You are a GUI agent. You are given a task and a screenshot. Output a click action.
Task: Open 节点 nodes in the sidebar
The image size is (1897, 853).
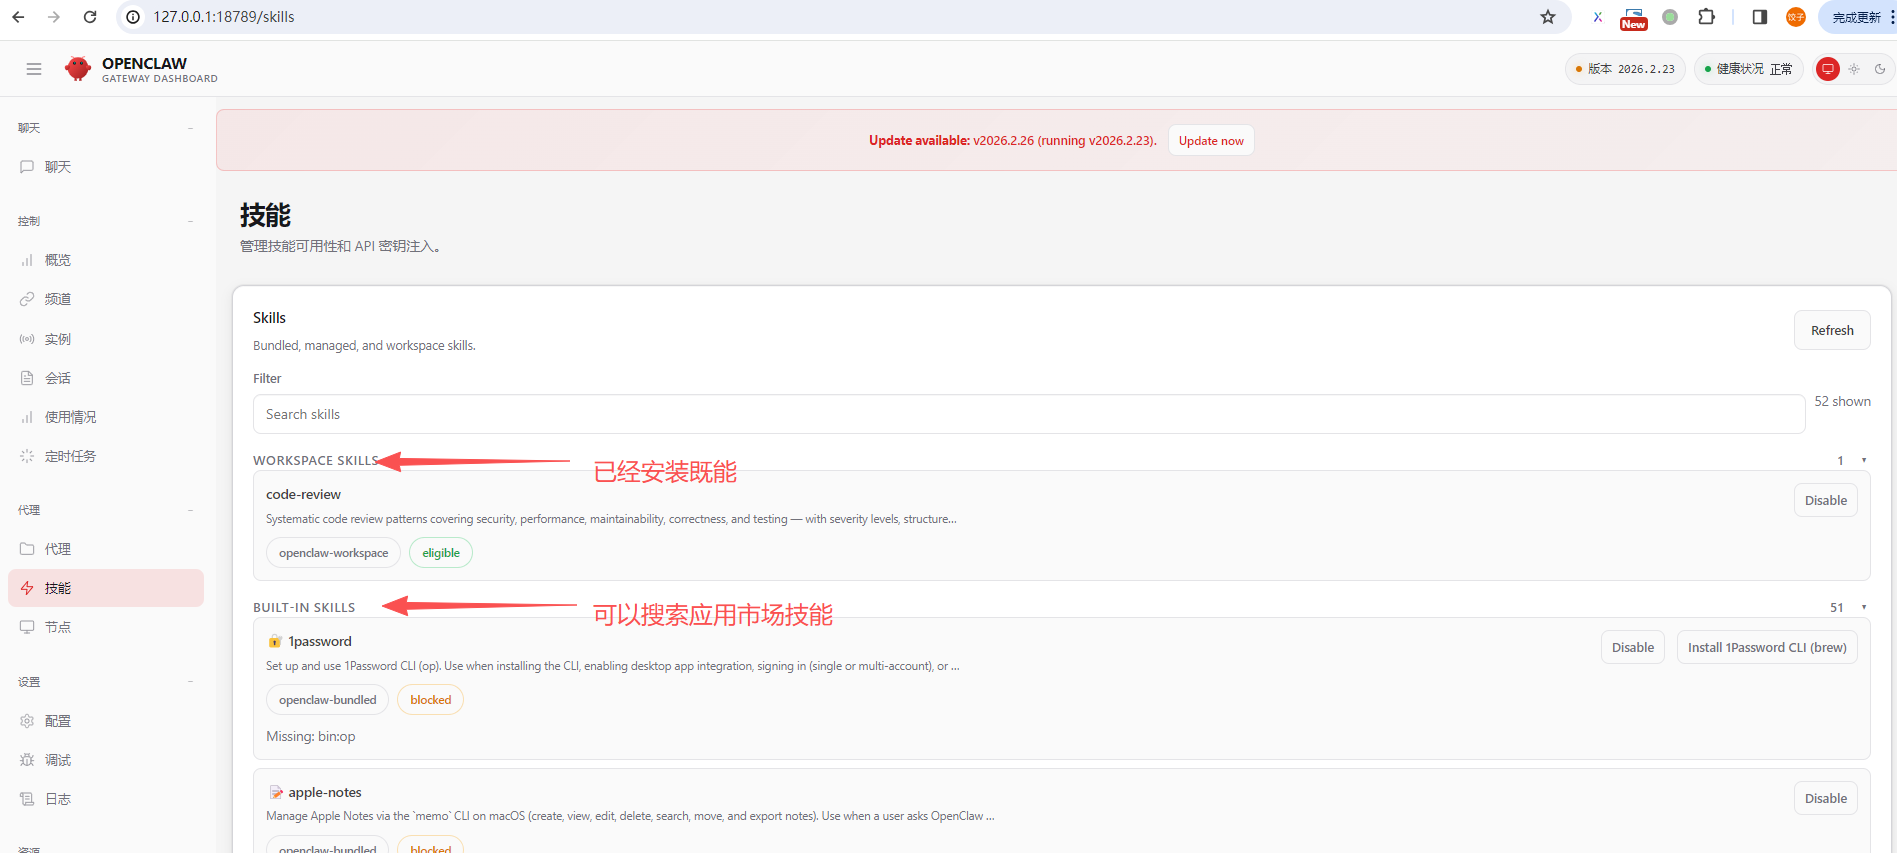(106, 627)
